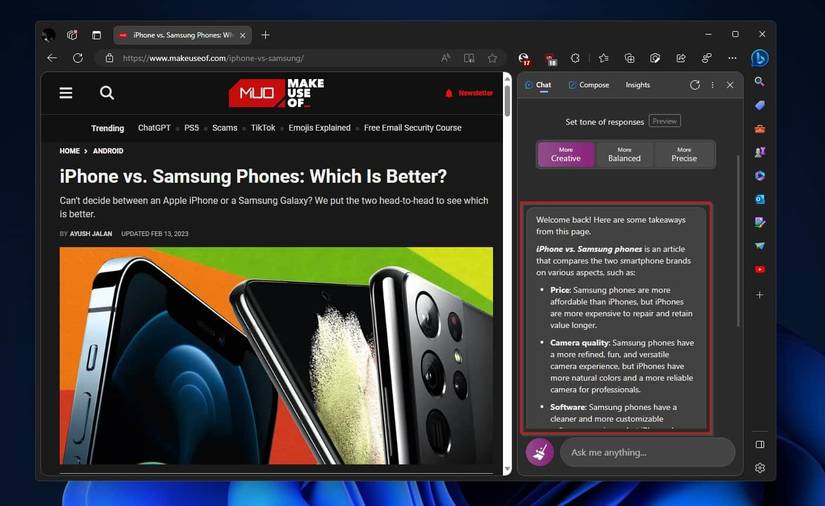Open the Edge profile avatar
Viewport: 825px width, 506px height.
[49, 35]
